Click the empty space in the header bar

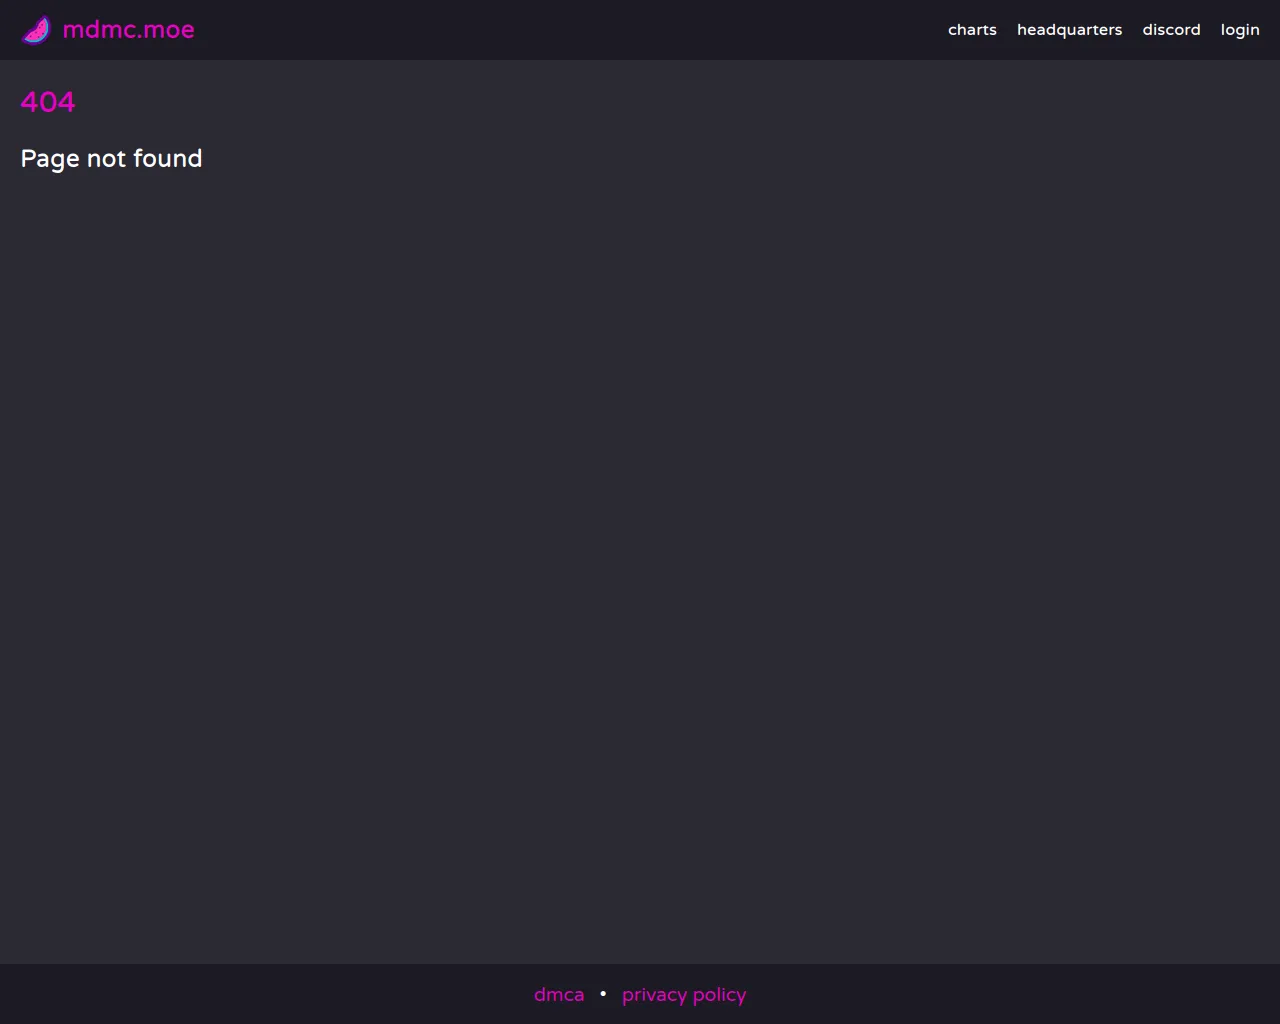point(570,30)
